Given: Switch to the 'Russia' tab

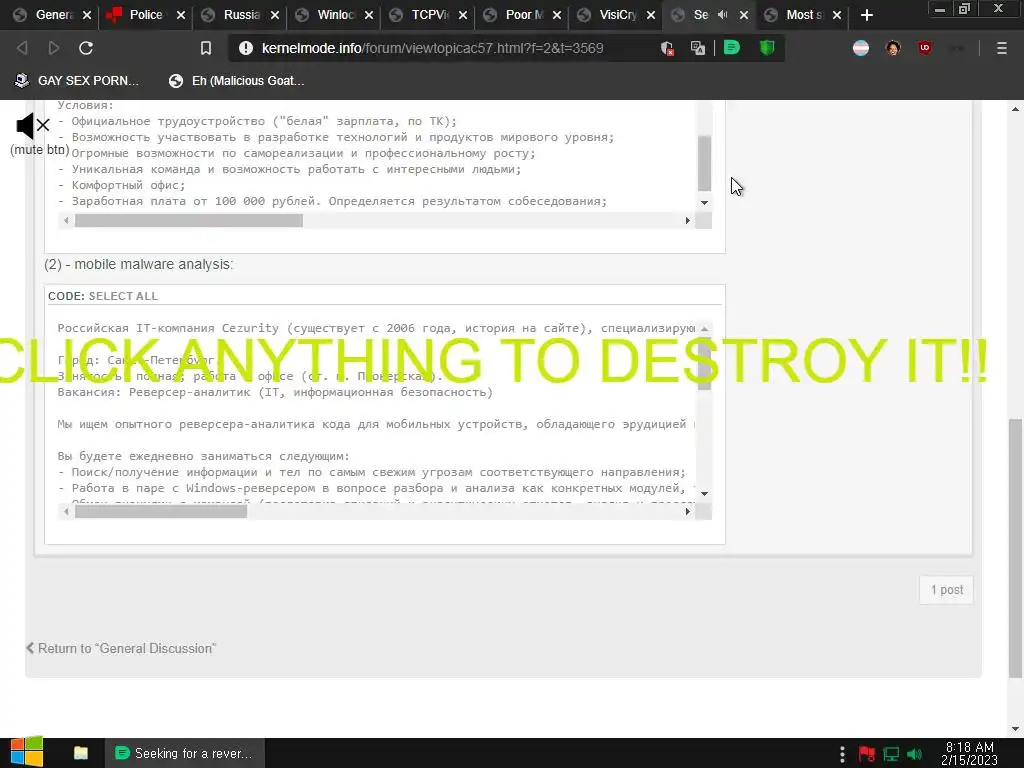Looking at the screenshot, I should pyautogui.click(x=242, y=14).
